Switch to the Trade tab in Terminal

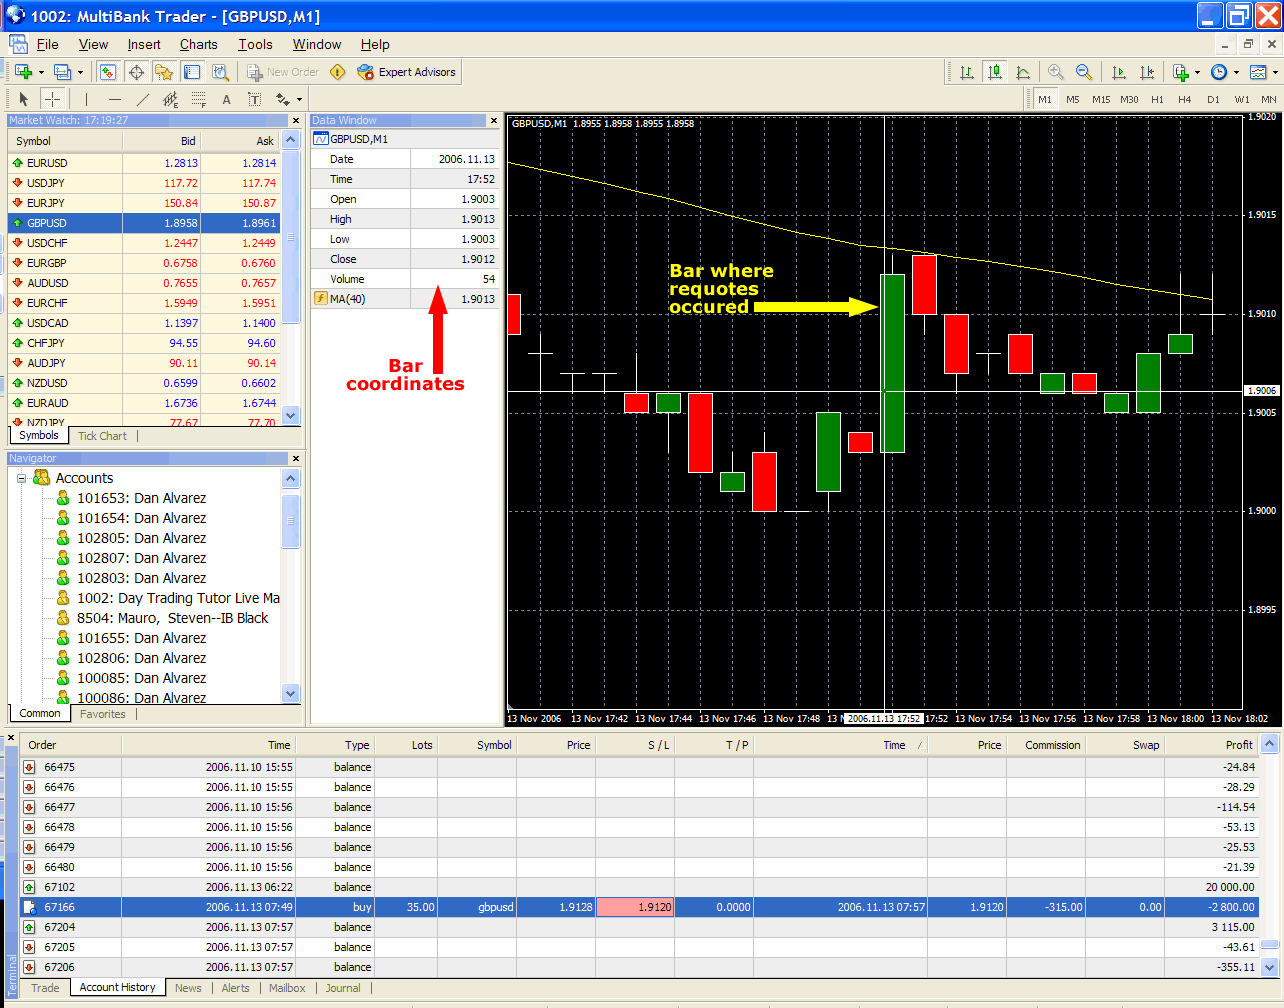coord(45,988)
